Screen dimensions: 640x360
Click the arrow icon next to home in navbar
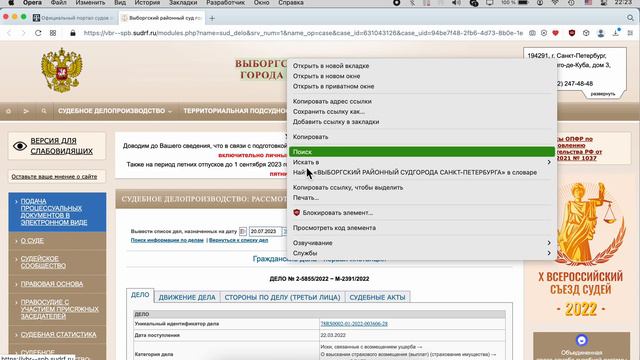[26, 111]
